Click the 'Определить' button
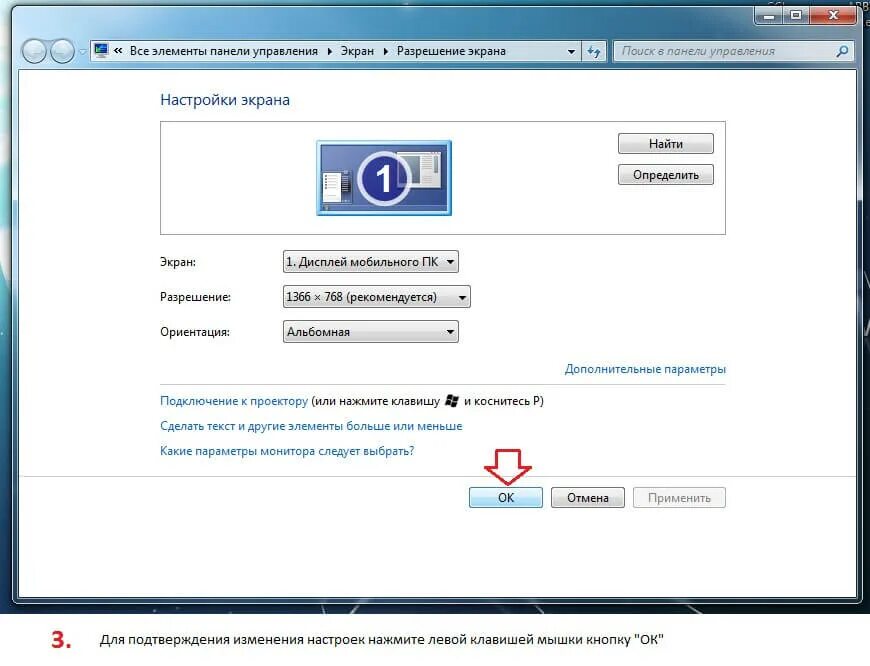This screenshot has width=870, height=666. point(665,175)
